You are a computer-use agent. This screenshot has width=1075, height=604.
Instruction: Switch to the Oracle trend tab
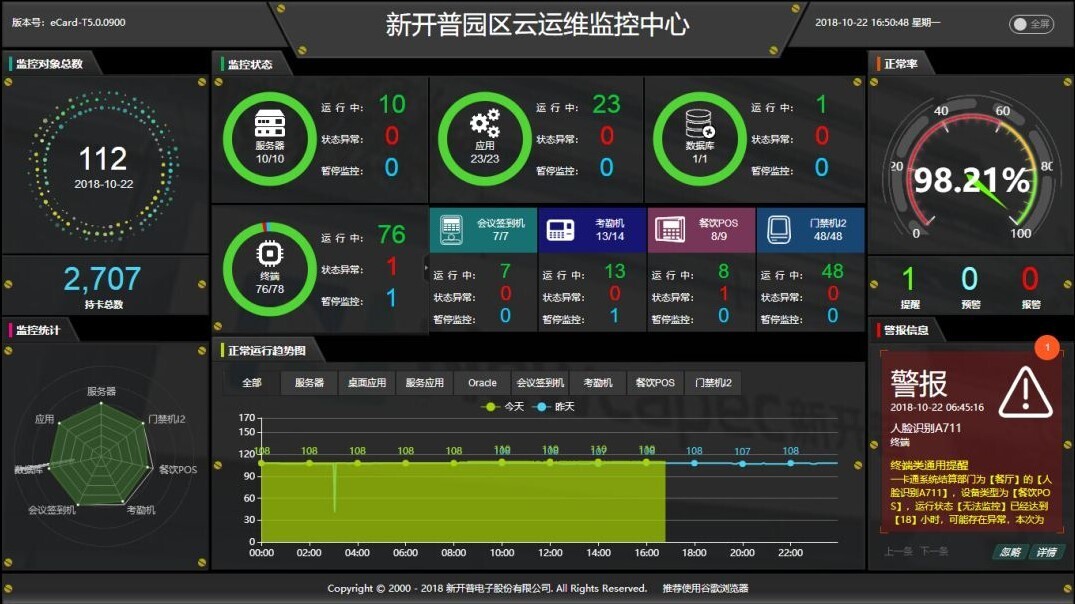(482, 383)
